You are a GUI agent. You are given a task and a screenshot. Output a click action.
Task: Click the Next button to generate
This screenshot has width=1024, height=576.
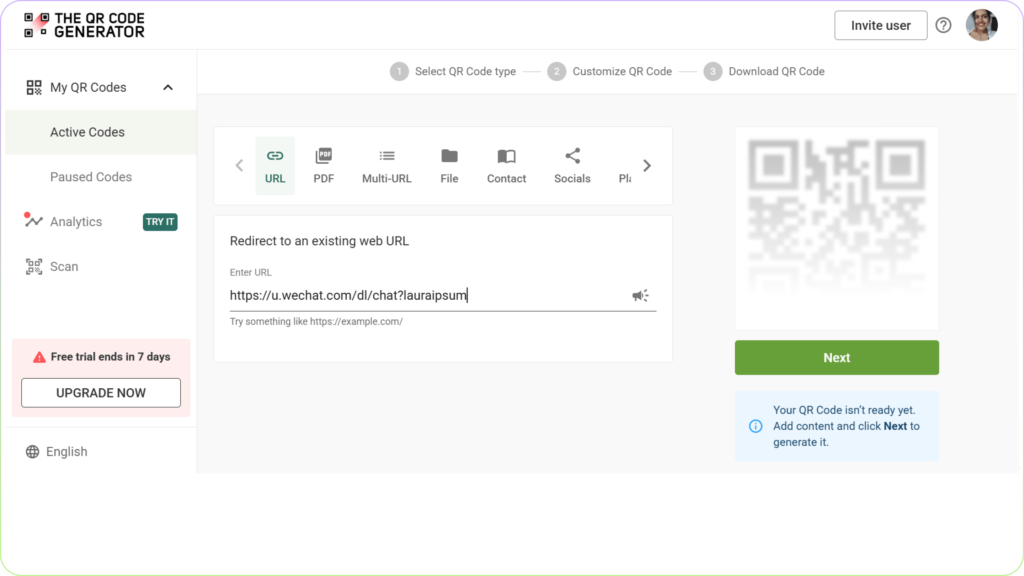[836, 357]
